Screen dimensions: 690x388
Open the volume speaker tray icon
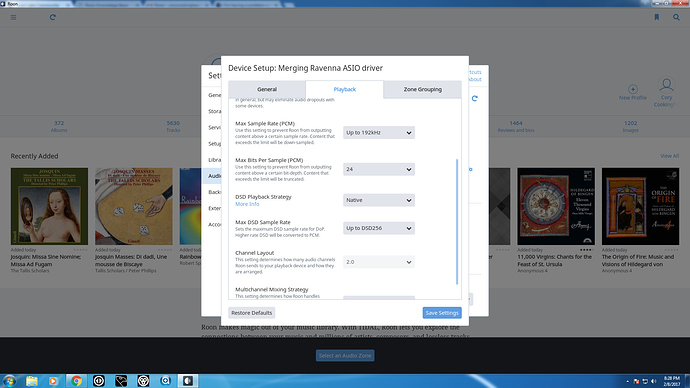[x=653, y=381]
